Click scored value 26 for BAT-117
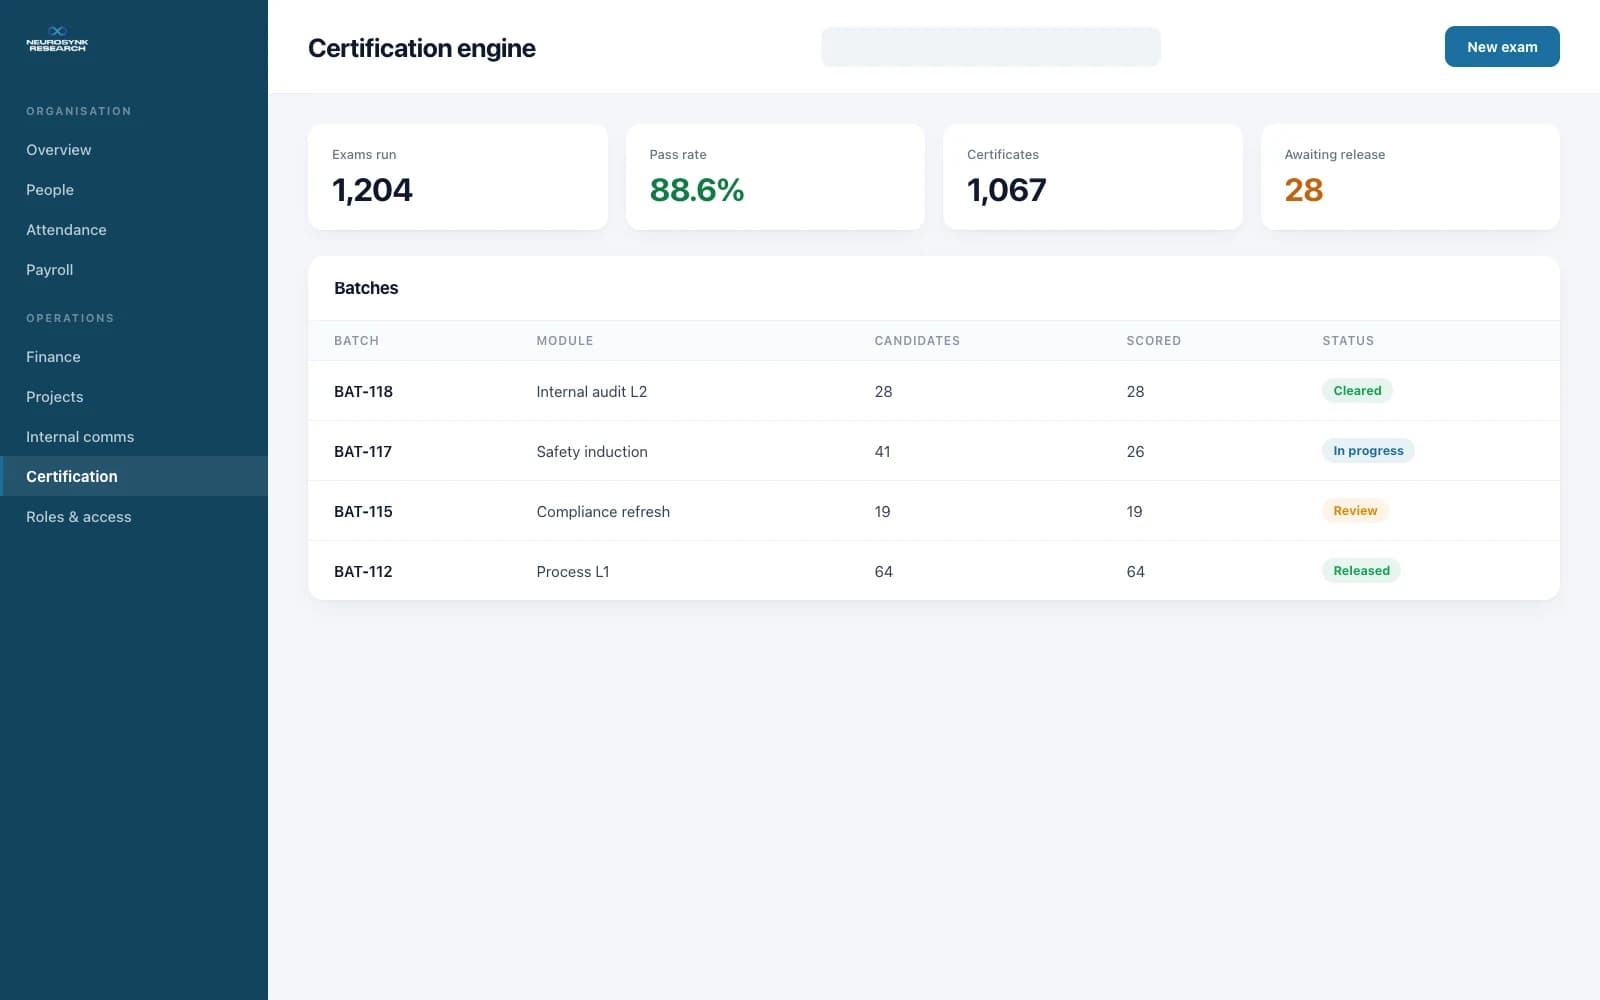 (1135, 451)
